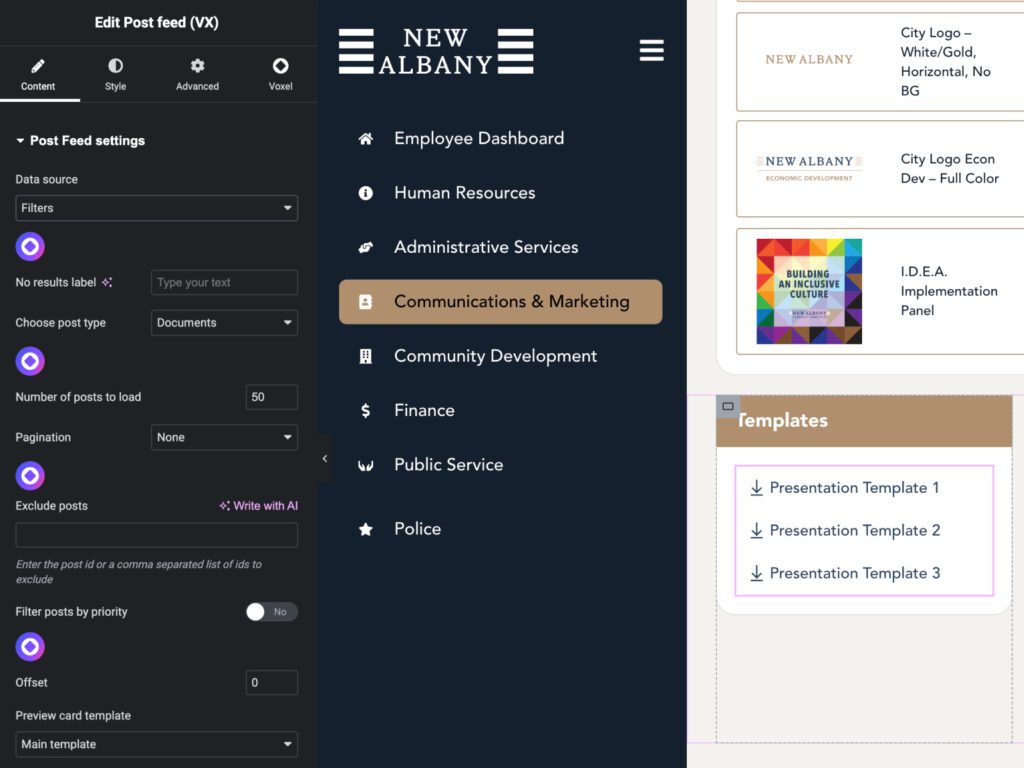Screen dimensions: 1024x768
Task: Open Preview card template Main template dropdown
Action: (x=157, y=744)
